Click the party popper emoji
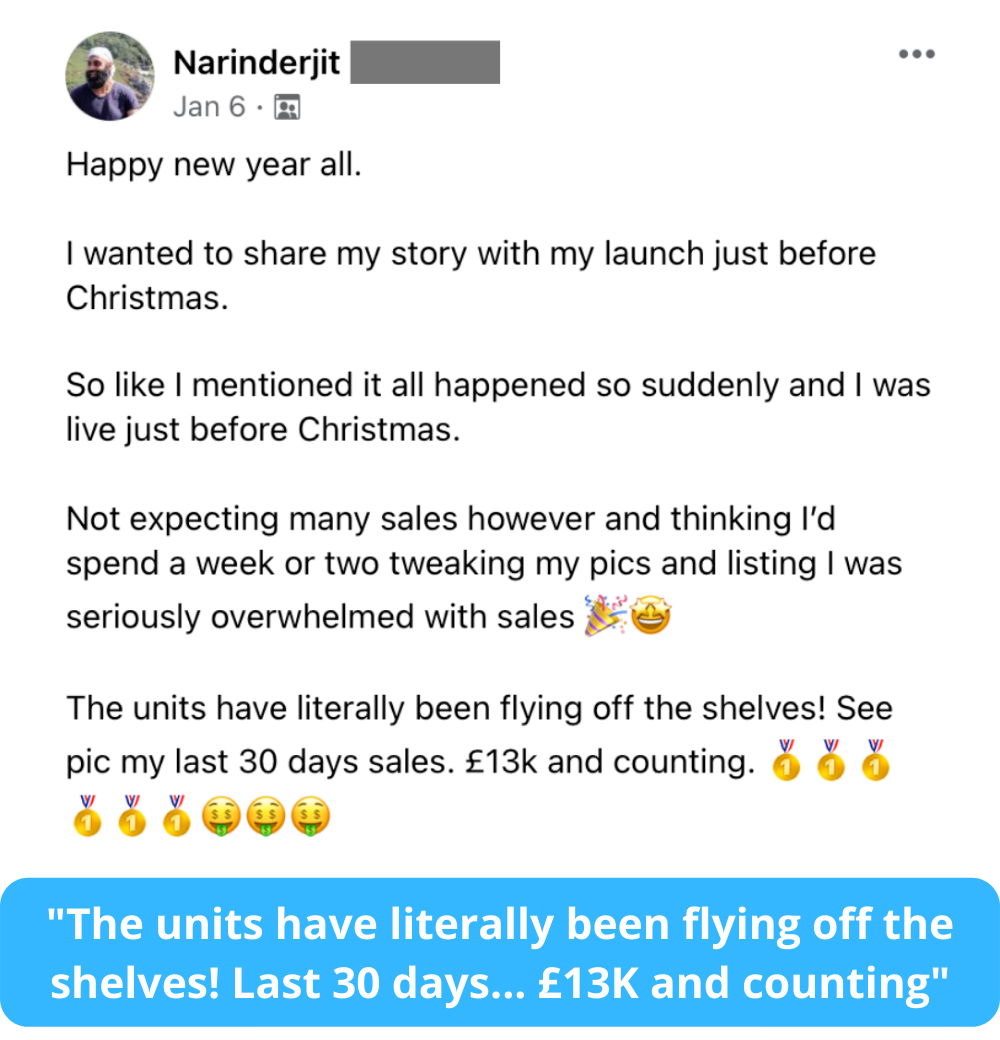Image resolution: width=1000 pixels, height=1040 pixels. [x=603, y=617]
